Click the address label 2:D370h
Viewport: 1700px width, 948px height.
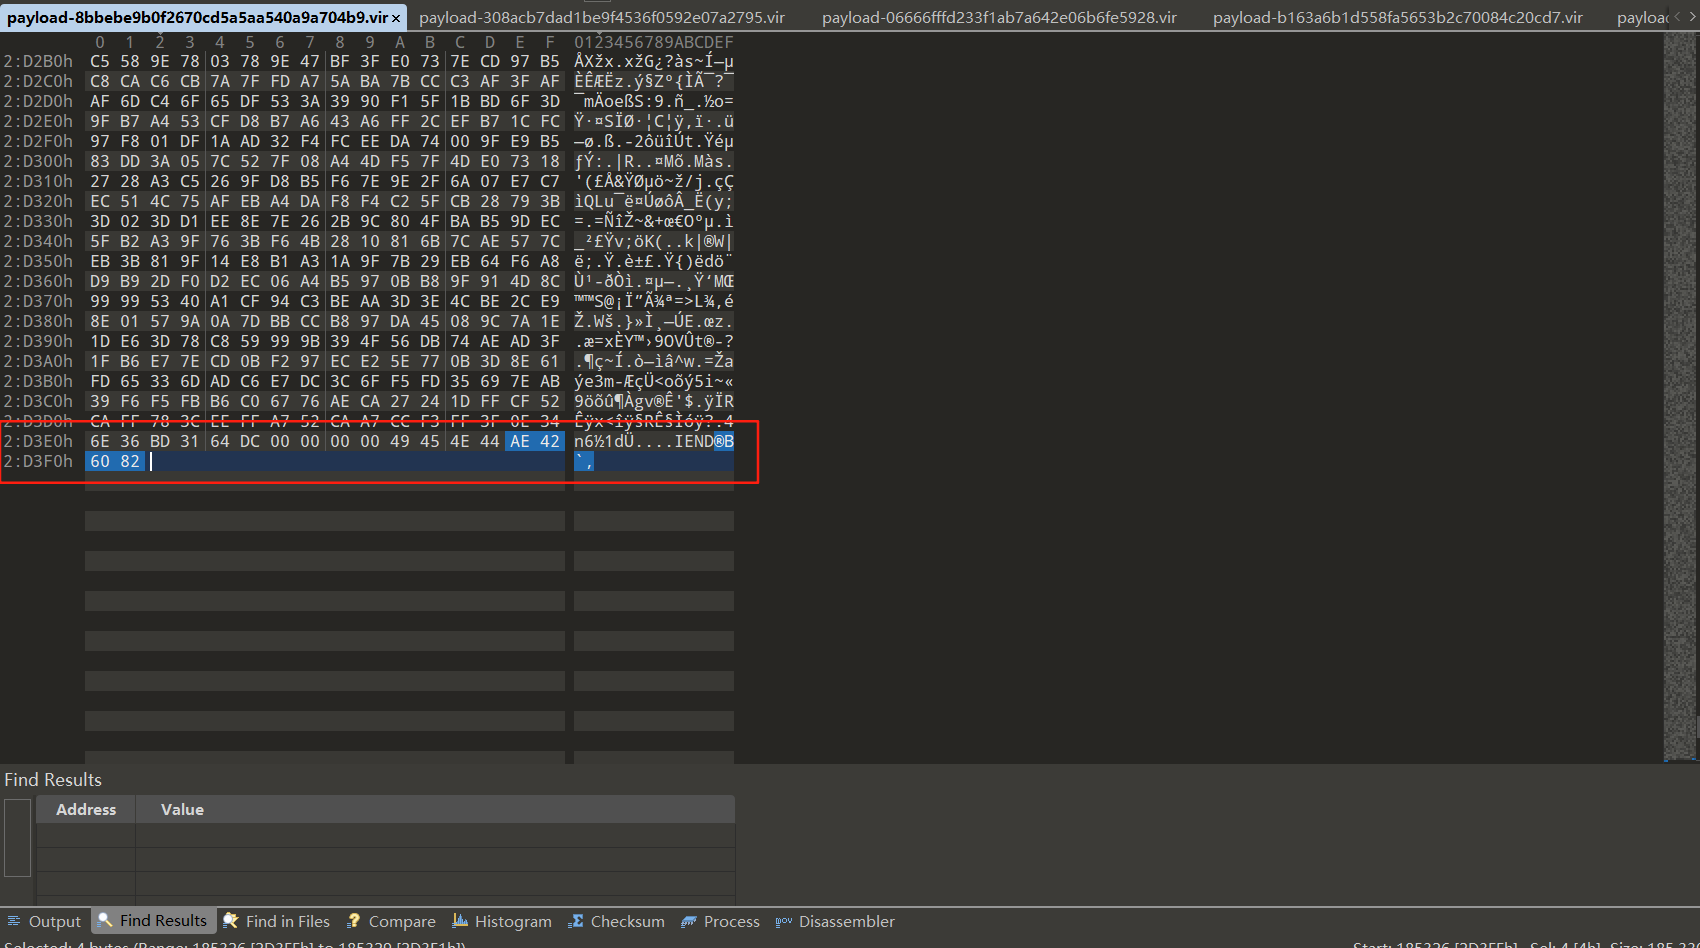(x=38, y=301)
